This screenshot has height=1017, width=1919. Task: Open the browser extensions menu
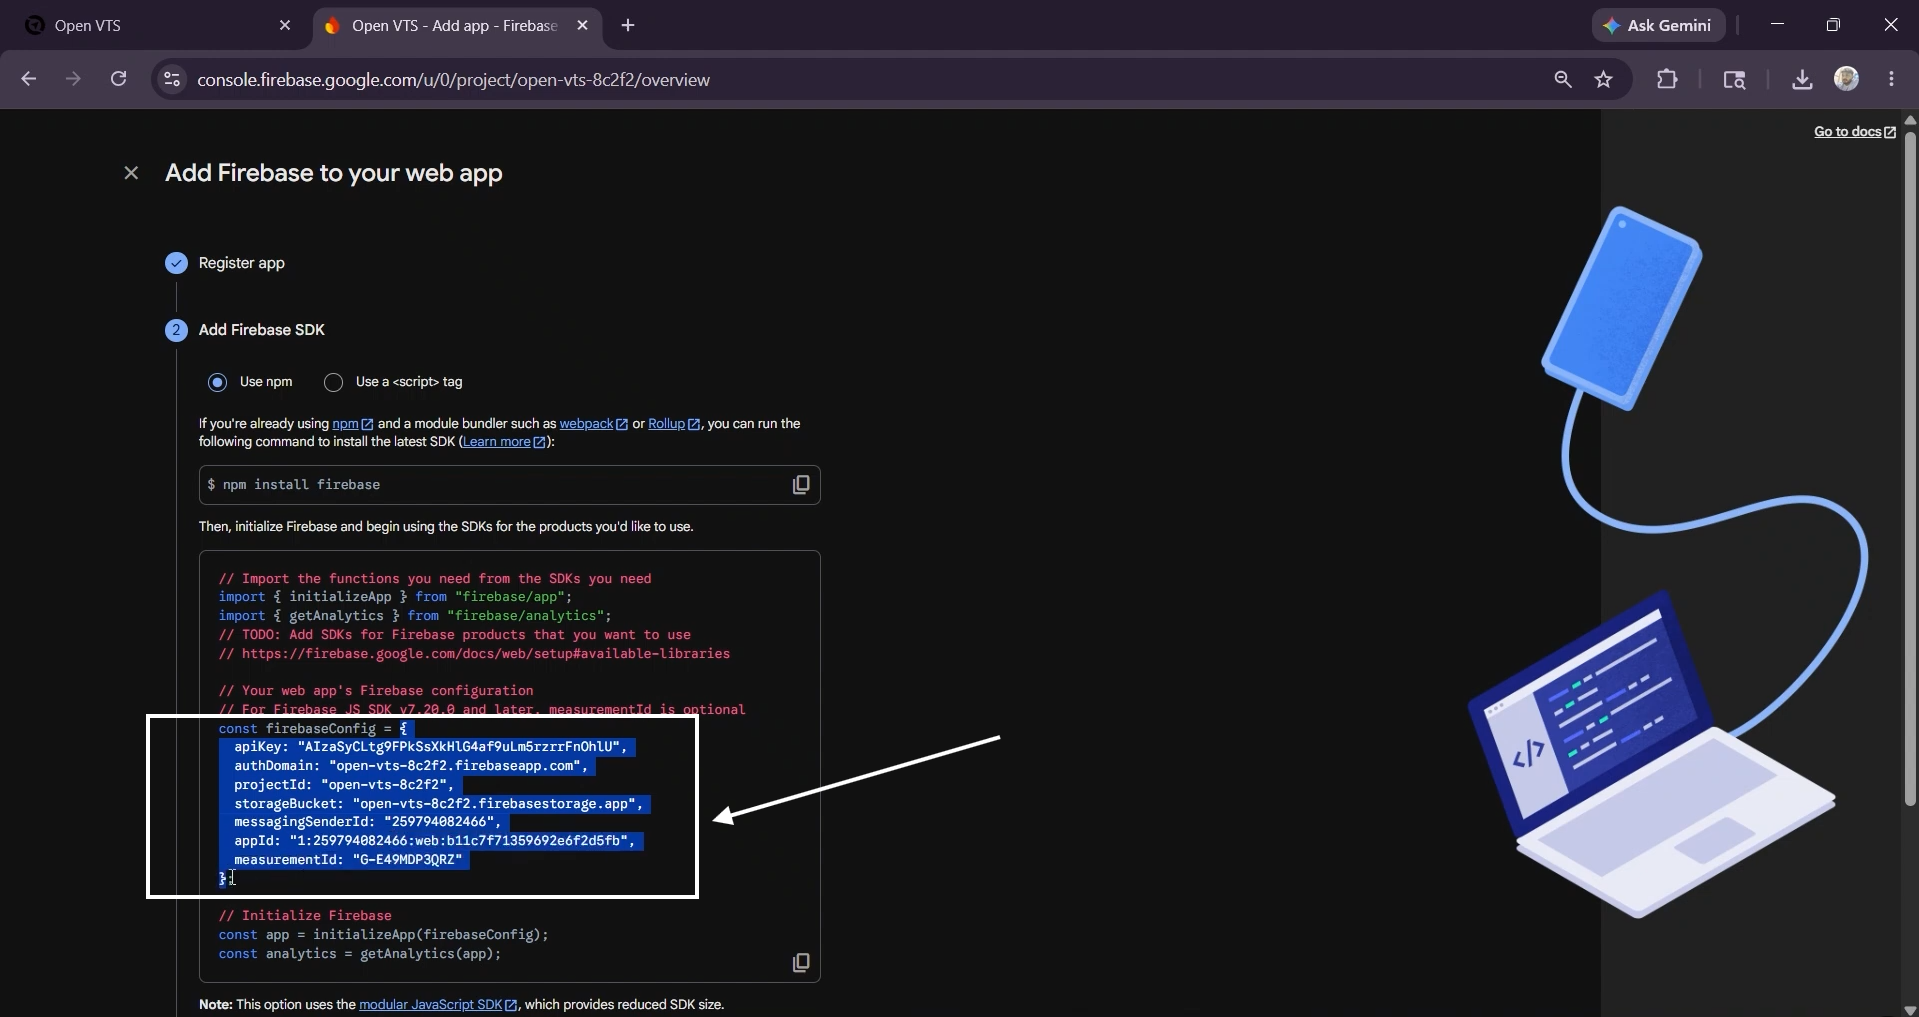(1667, 79)
